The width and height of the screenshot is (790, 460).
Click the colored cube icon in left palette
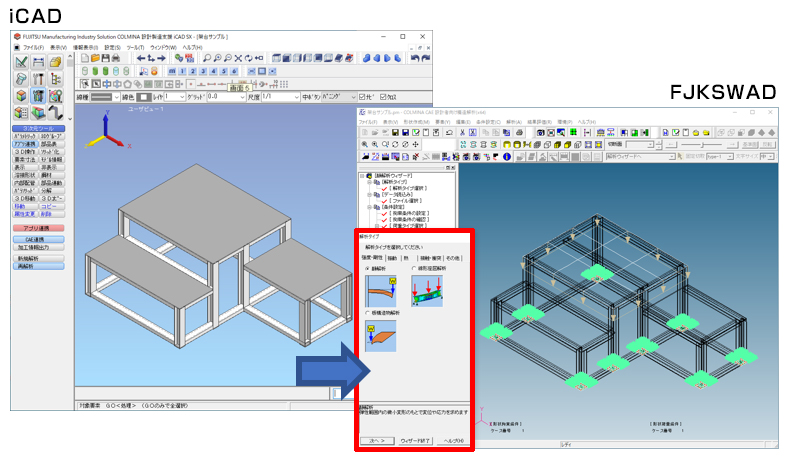pos(21,96)
